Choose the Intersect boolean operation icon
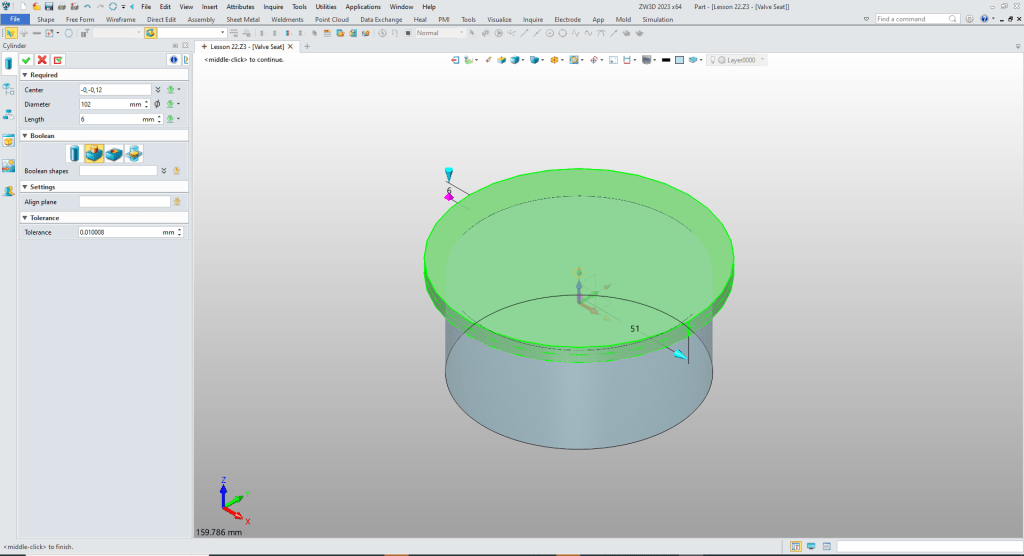Viewport: 1024px width, 556px height. click(x=133, y=153)
